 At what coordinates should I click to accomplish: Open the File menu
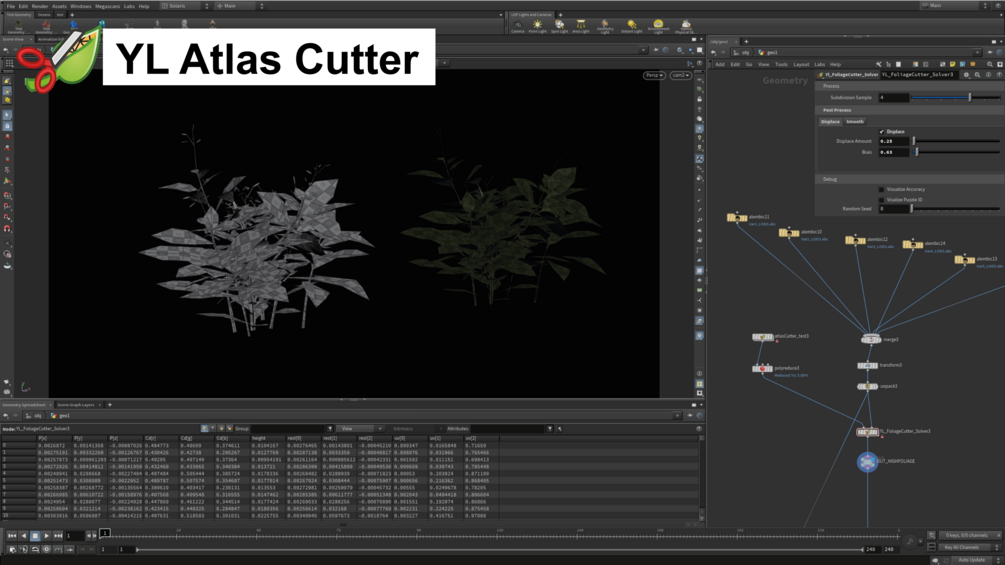(x=11, y=6)
